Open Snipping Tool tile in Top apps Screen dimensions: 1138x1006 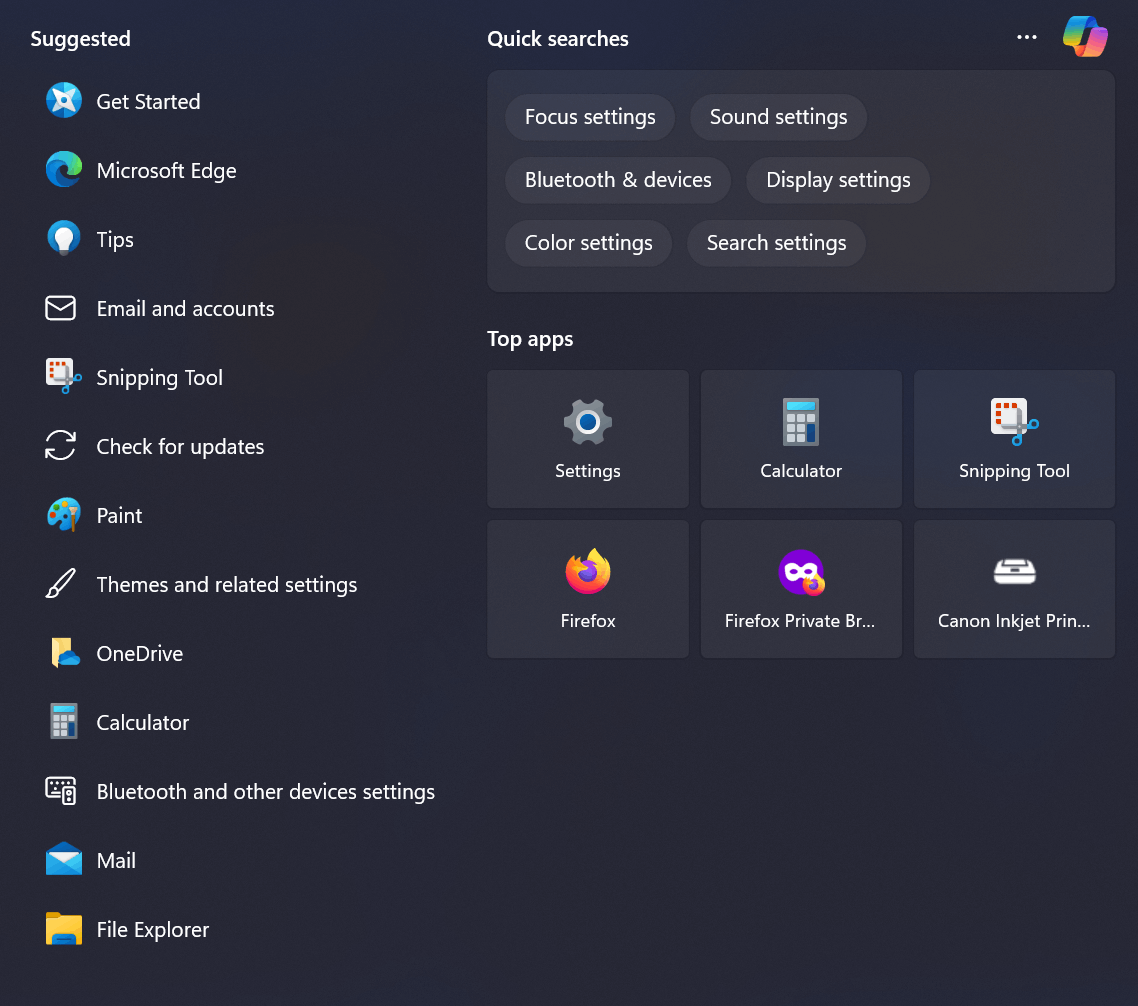pyautogui.click(x=1014, y=439)
